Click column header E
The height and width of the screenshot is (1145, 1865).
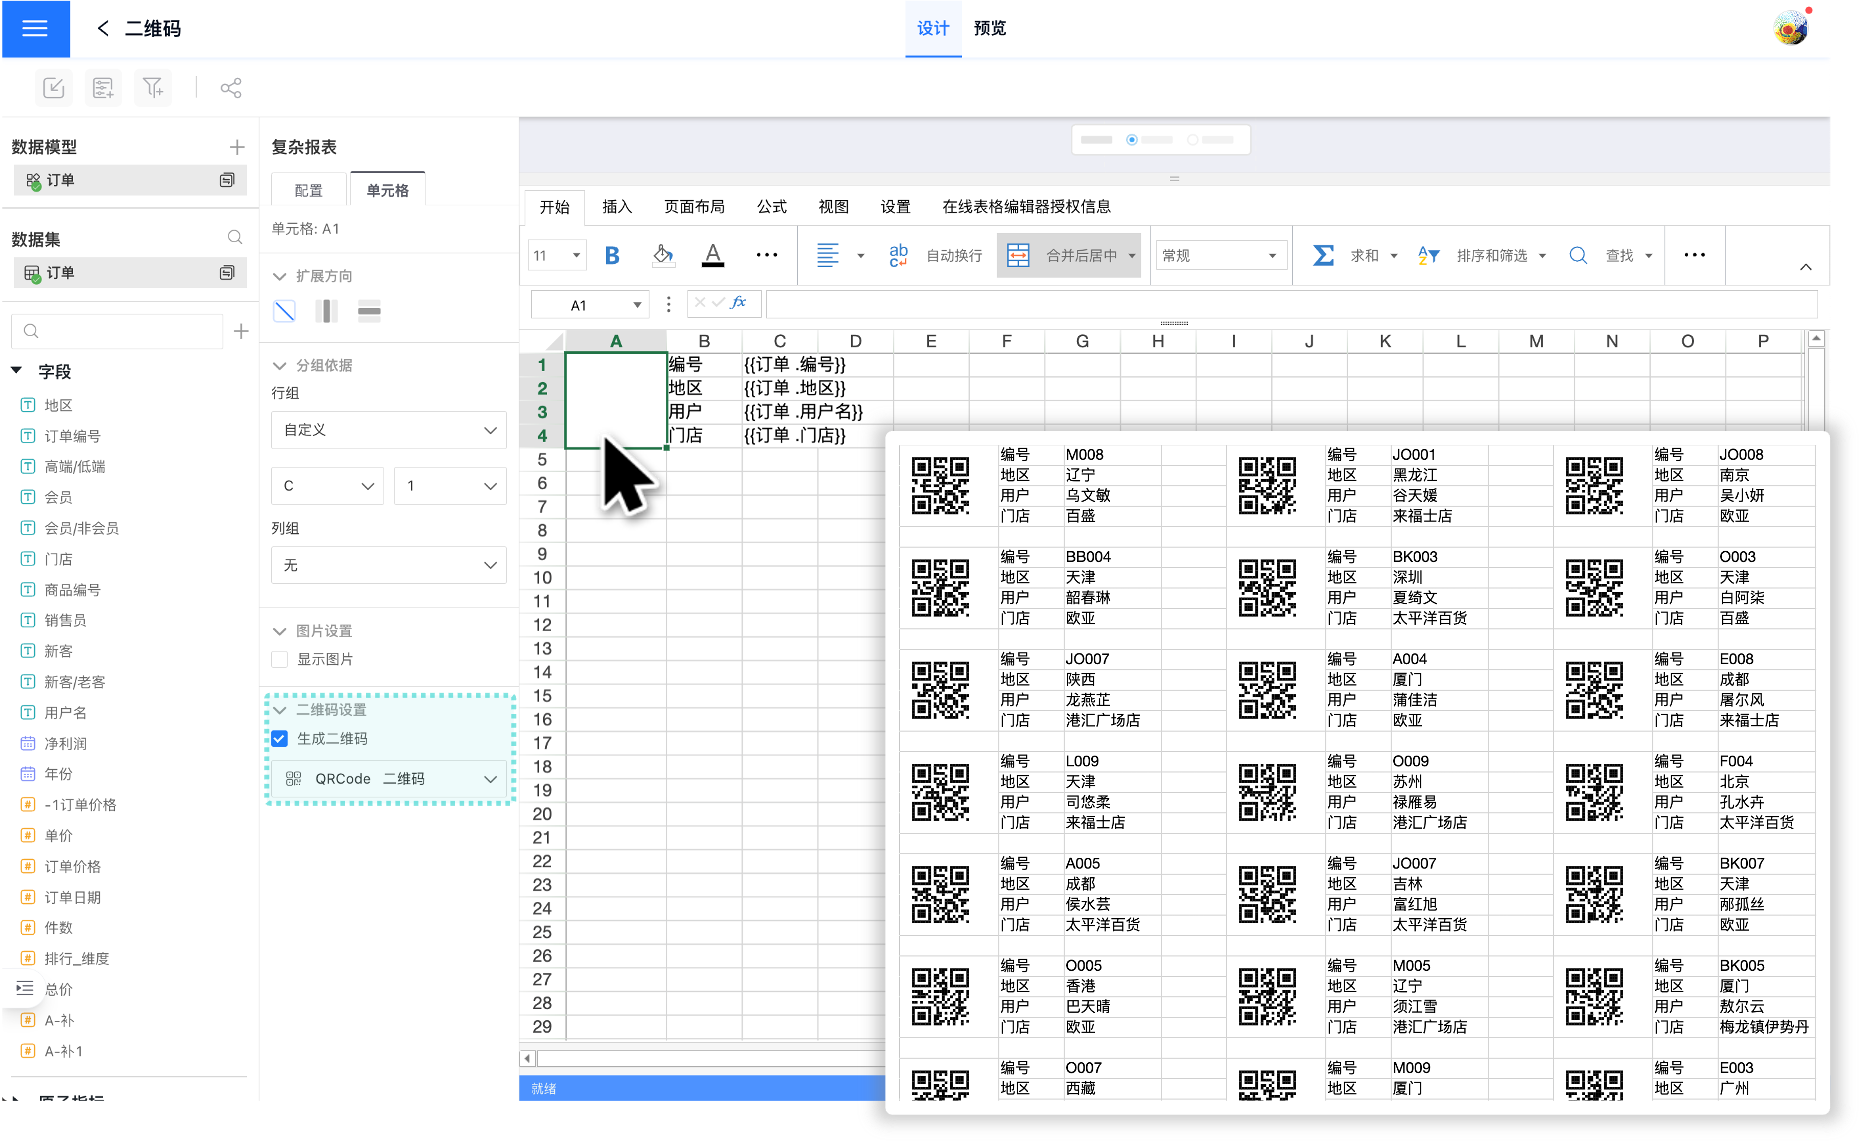pos(931,341)
